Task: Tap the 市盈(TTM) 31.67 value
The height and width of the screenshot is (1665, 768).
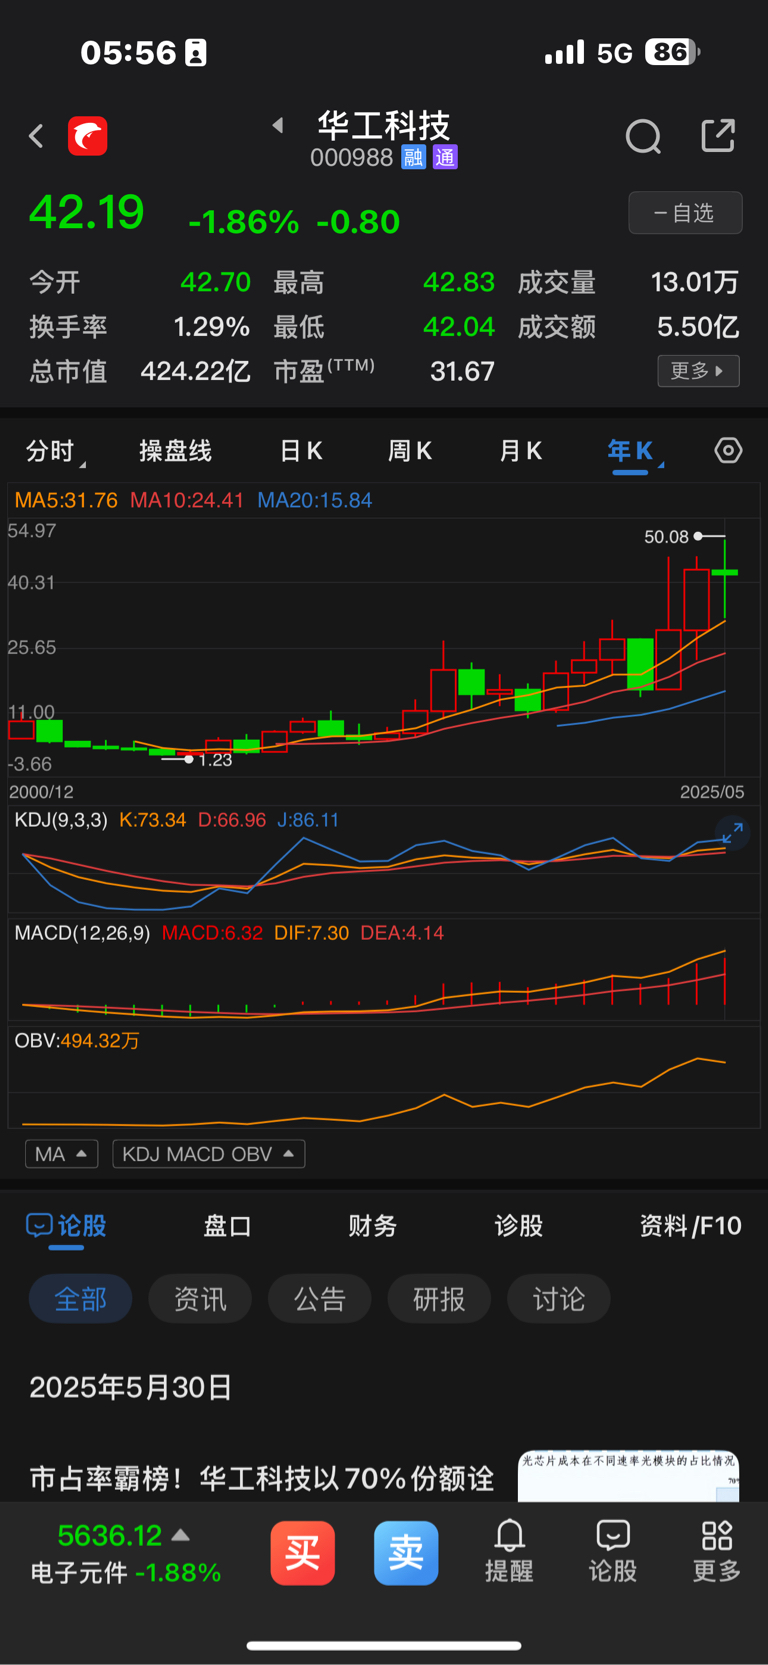Action: pyautogui.click(x=462, y=371)
